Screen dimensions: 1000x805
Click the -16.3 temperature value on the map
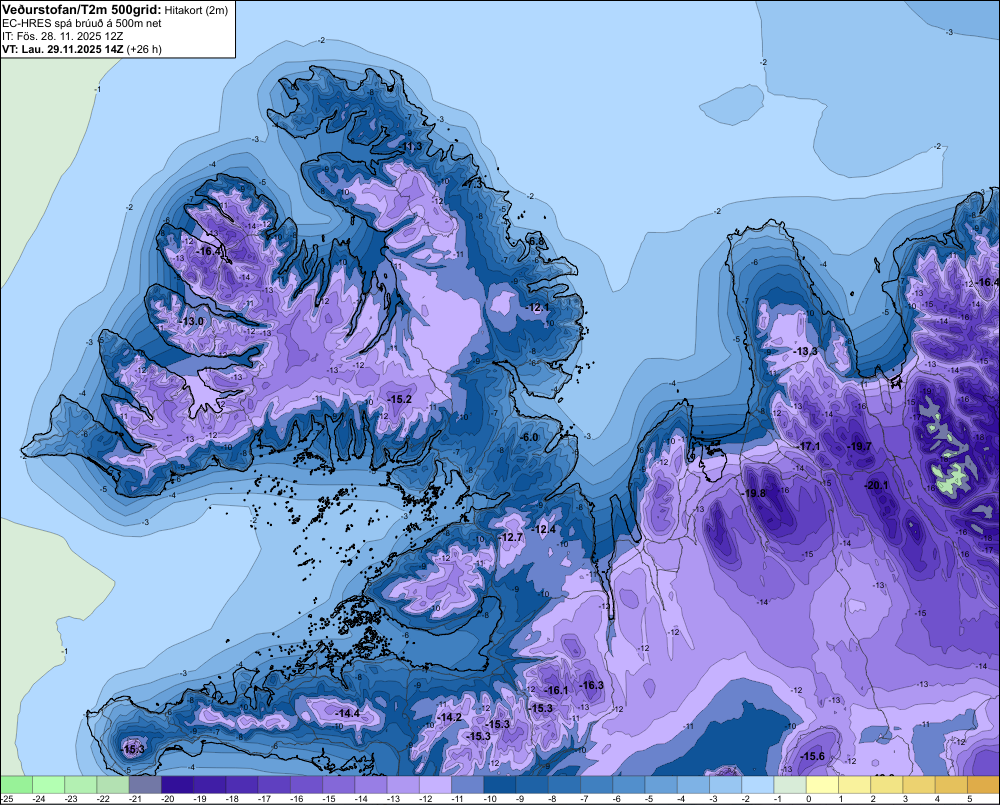click(x=591, y=685)
